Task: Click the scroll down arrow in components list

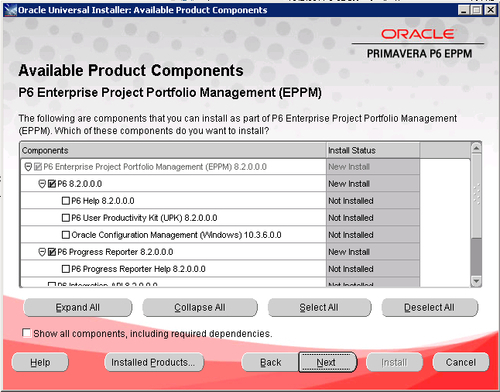Action: coord(476,281)
